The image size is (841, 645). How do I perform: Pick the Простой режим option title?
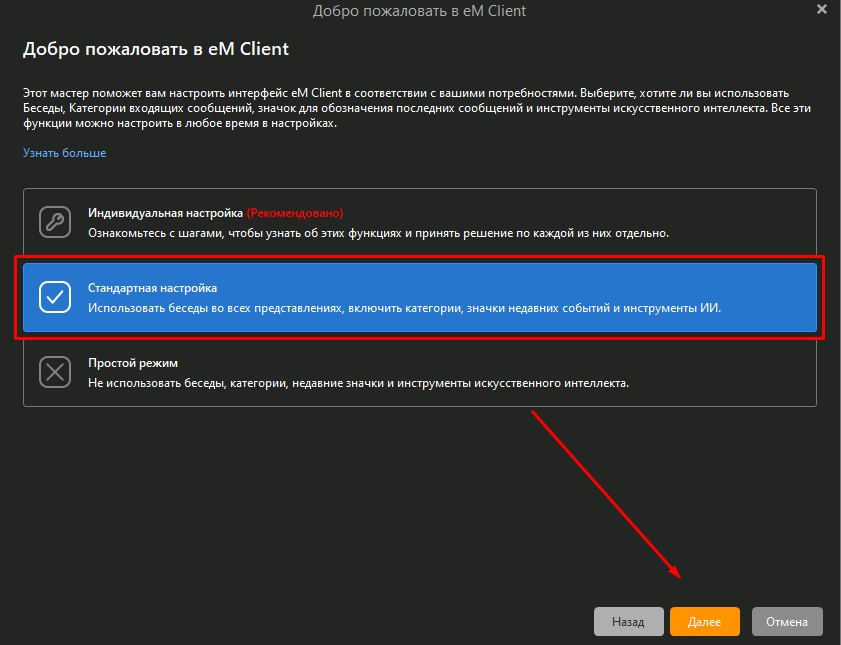tap(132, 363)
